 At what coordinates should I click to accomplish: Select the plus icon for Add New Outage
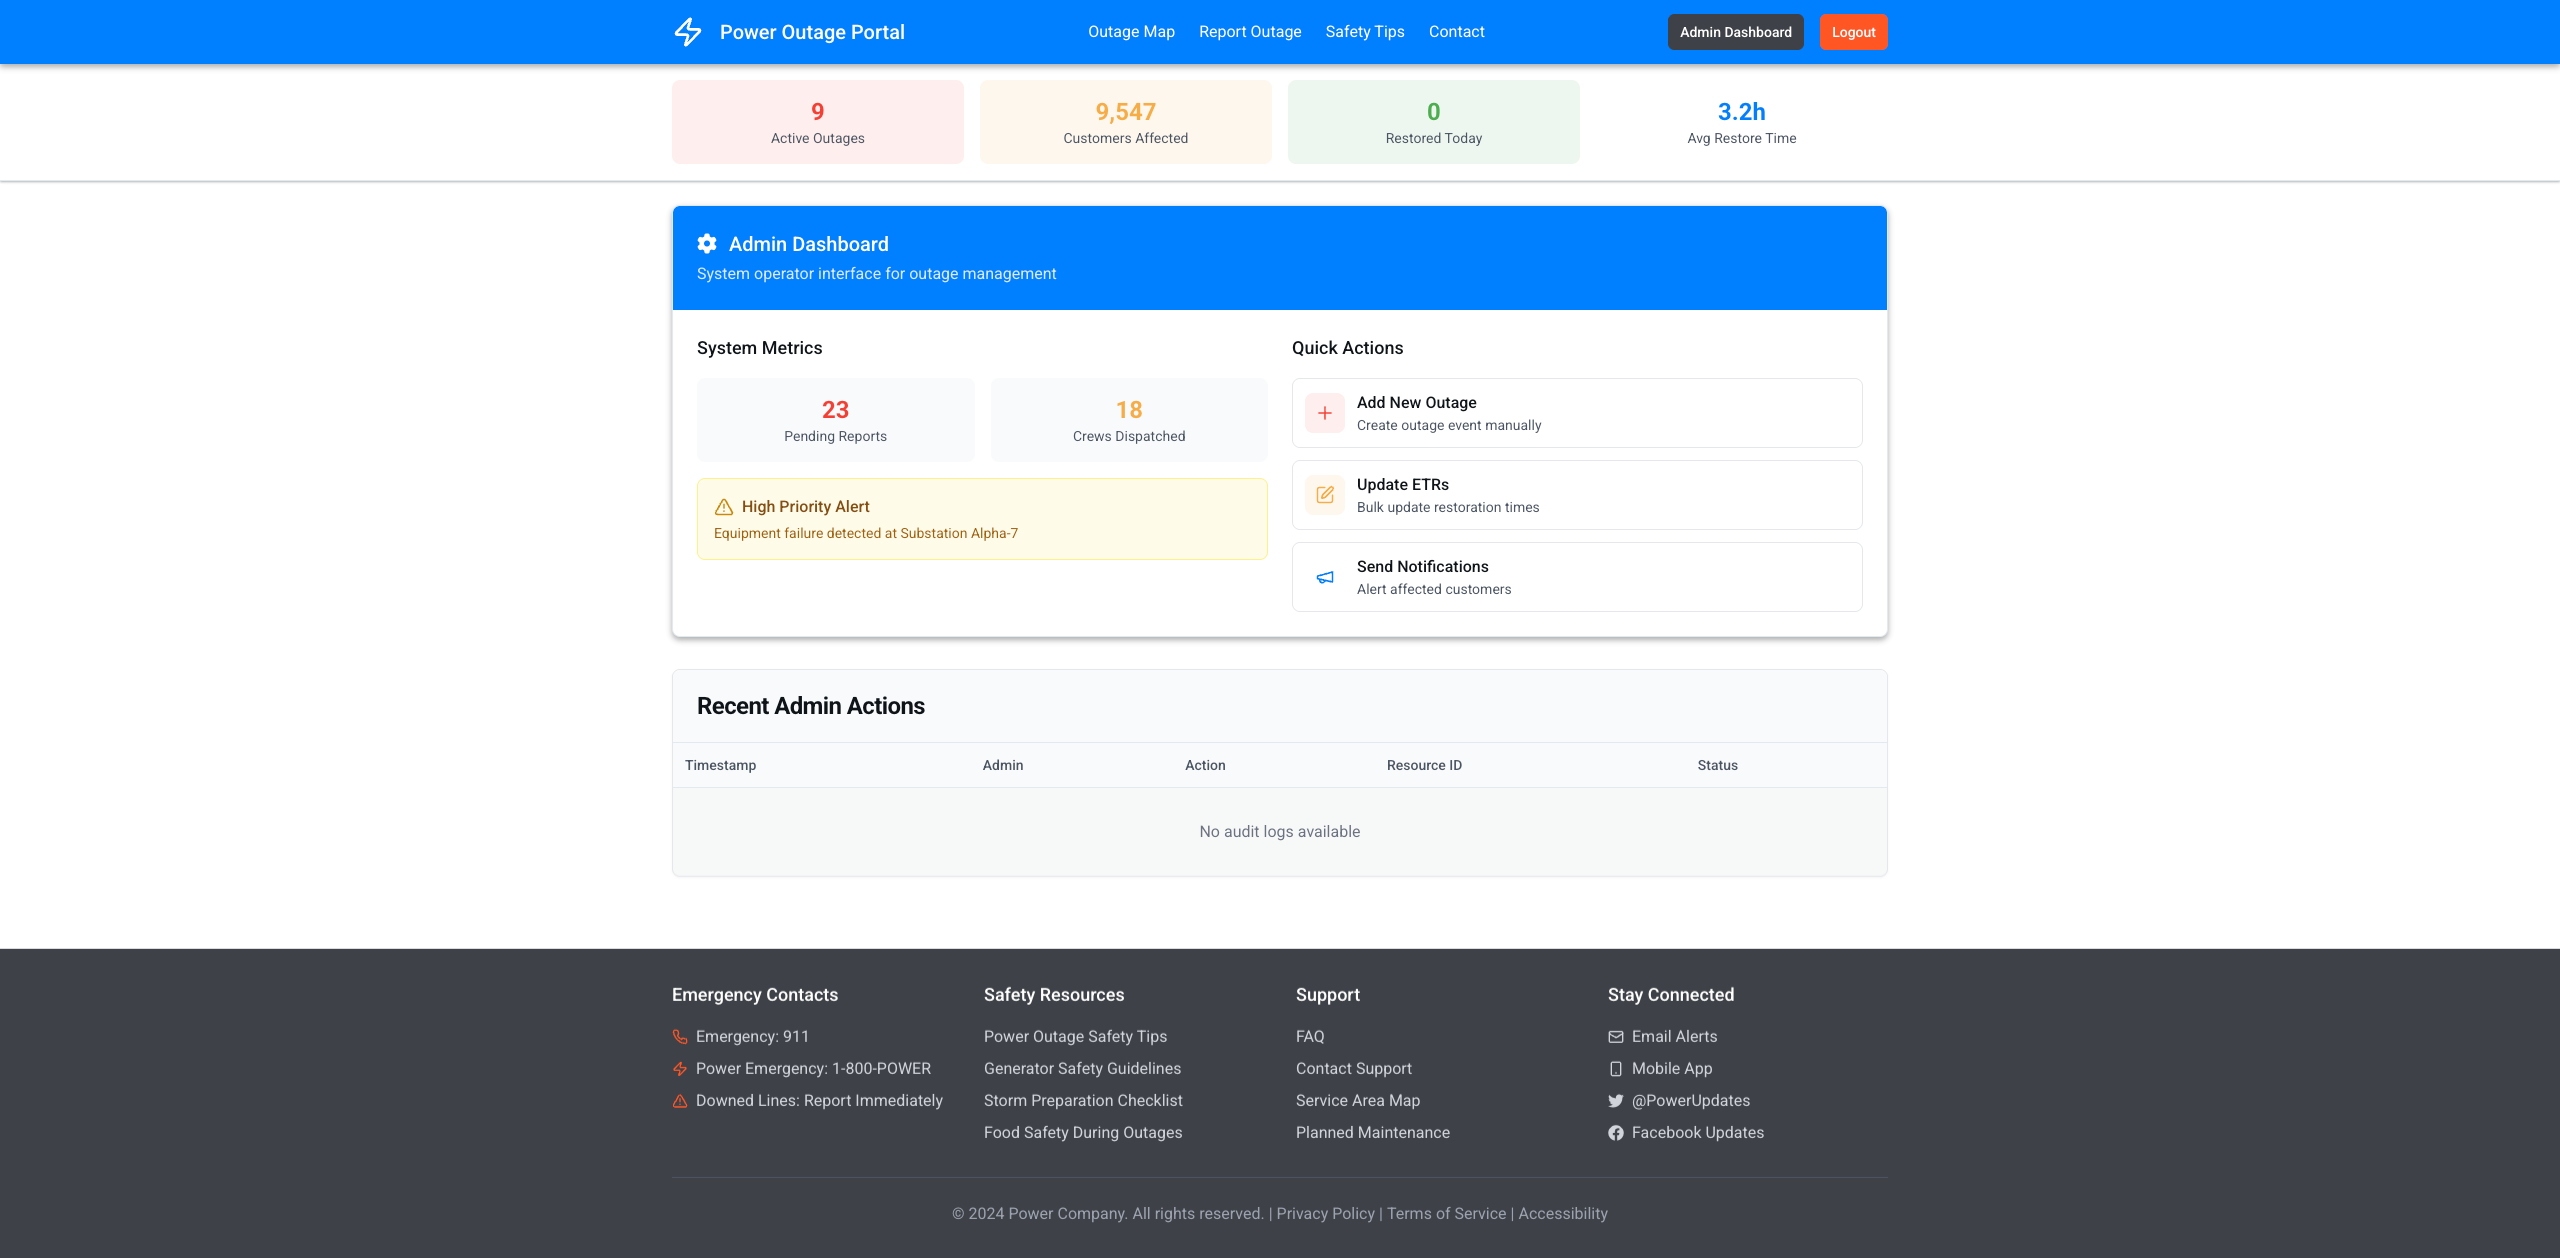coord(1324,412)
